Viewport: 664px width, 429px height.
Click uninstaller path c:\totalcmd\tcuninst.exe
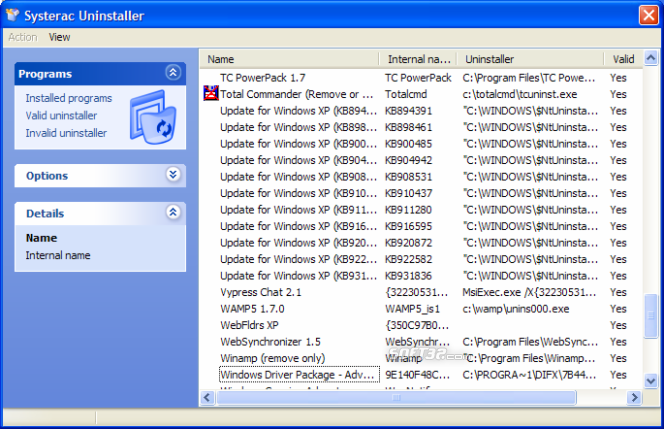point(520,94)
